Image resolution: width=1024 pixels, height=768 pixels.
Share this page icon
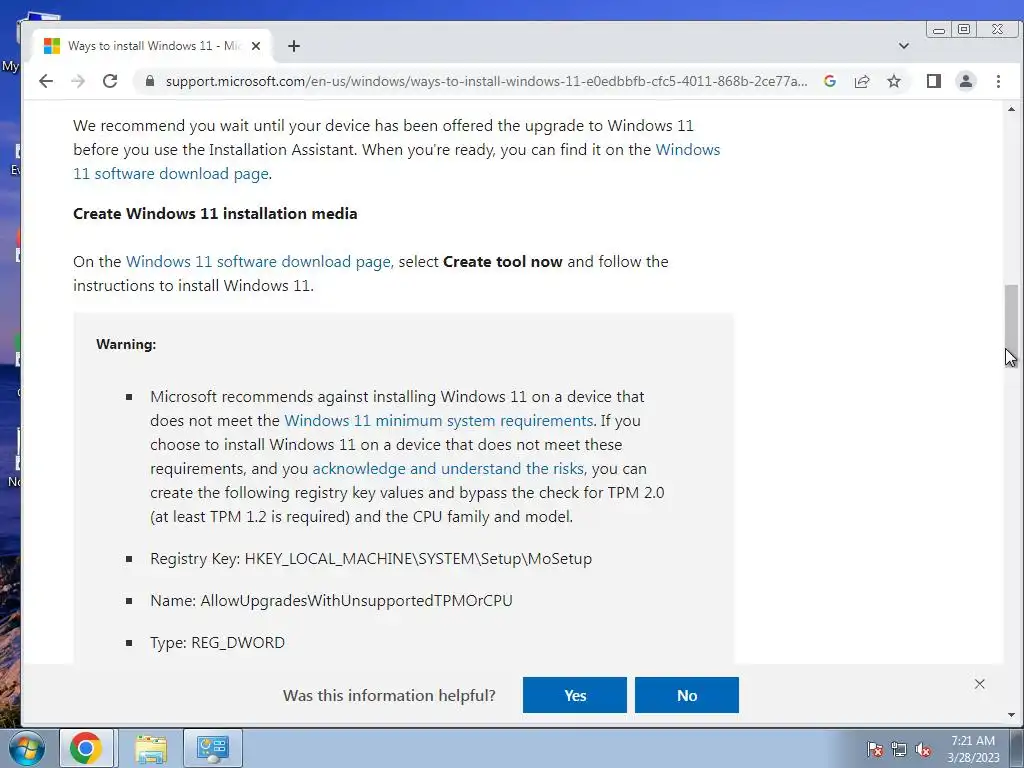pyautogui.click(x=862, y=81)
